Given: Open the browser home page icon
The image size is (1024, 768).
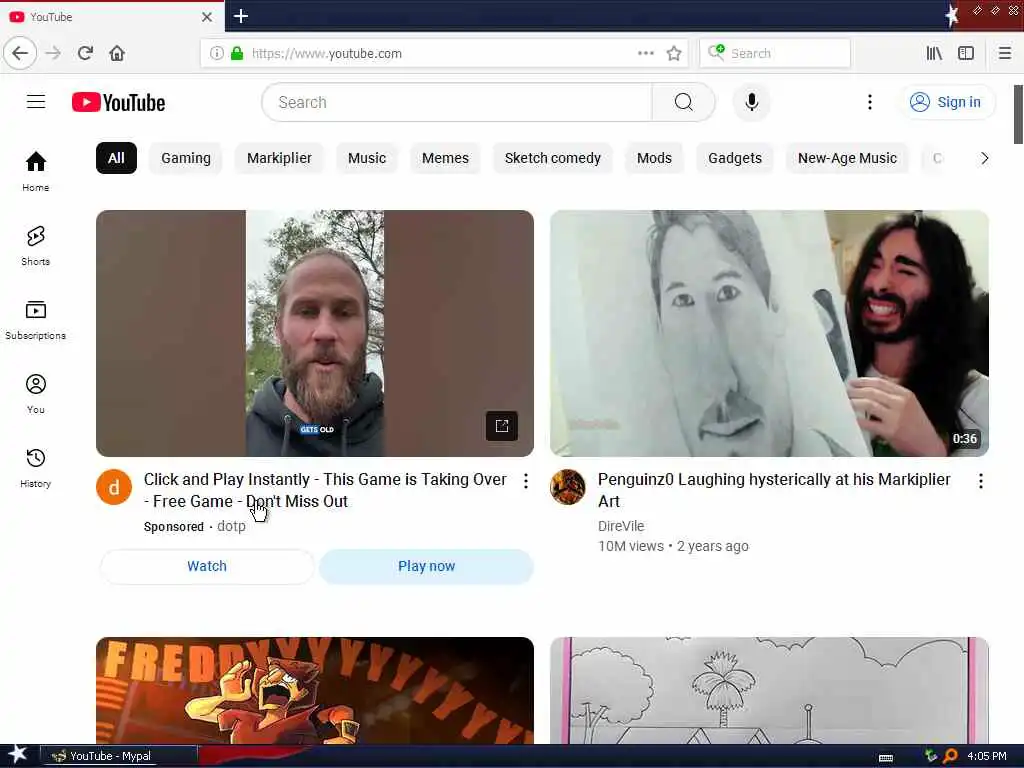Looking at the screenshot, I should click(117, 53).
